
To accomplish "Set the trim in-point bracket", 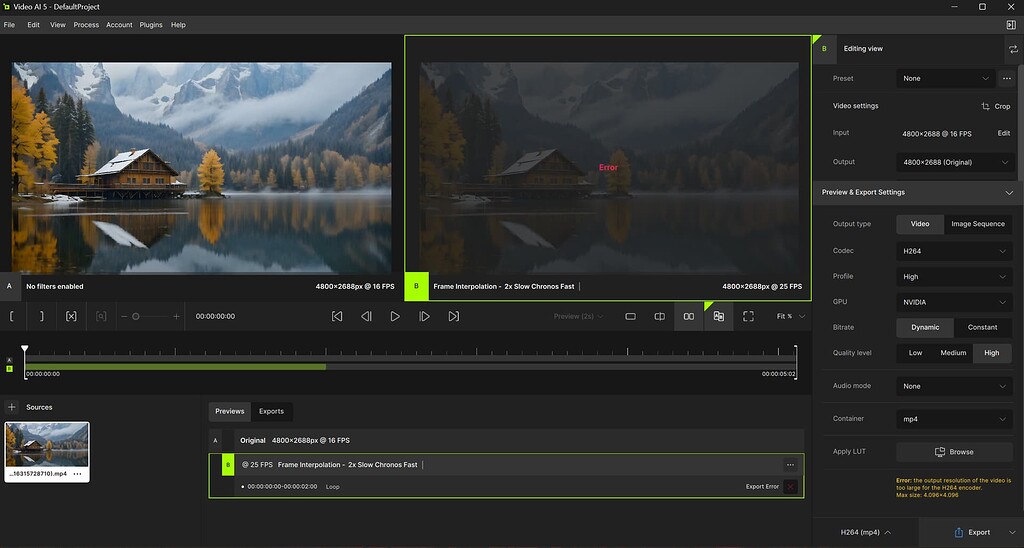I will (x=12, y=316).
